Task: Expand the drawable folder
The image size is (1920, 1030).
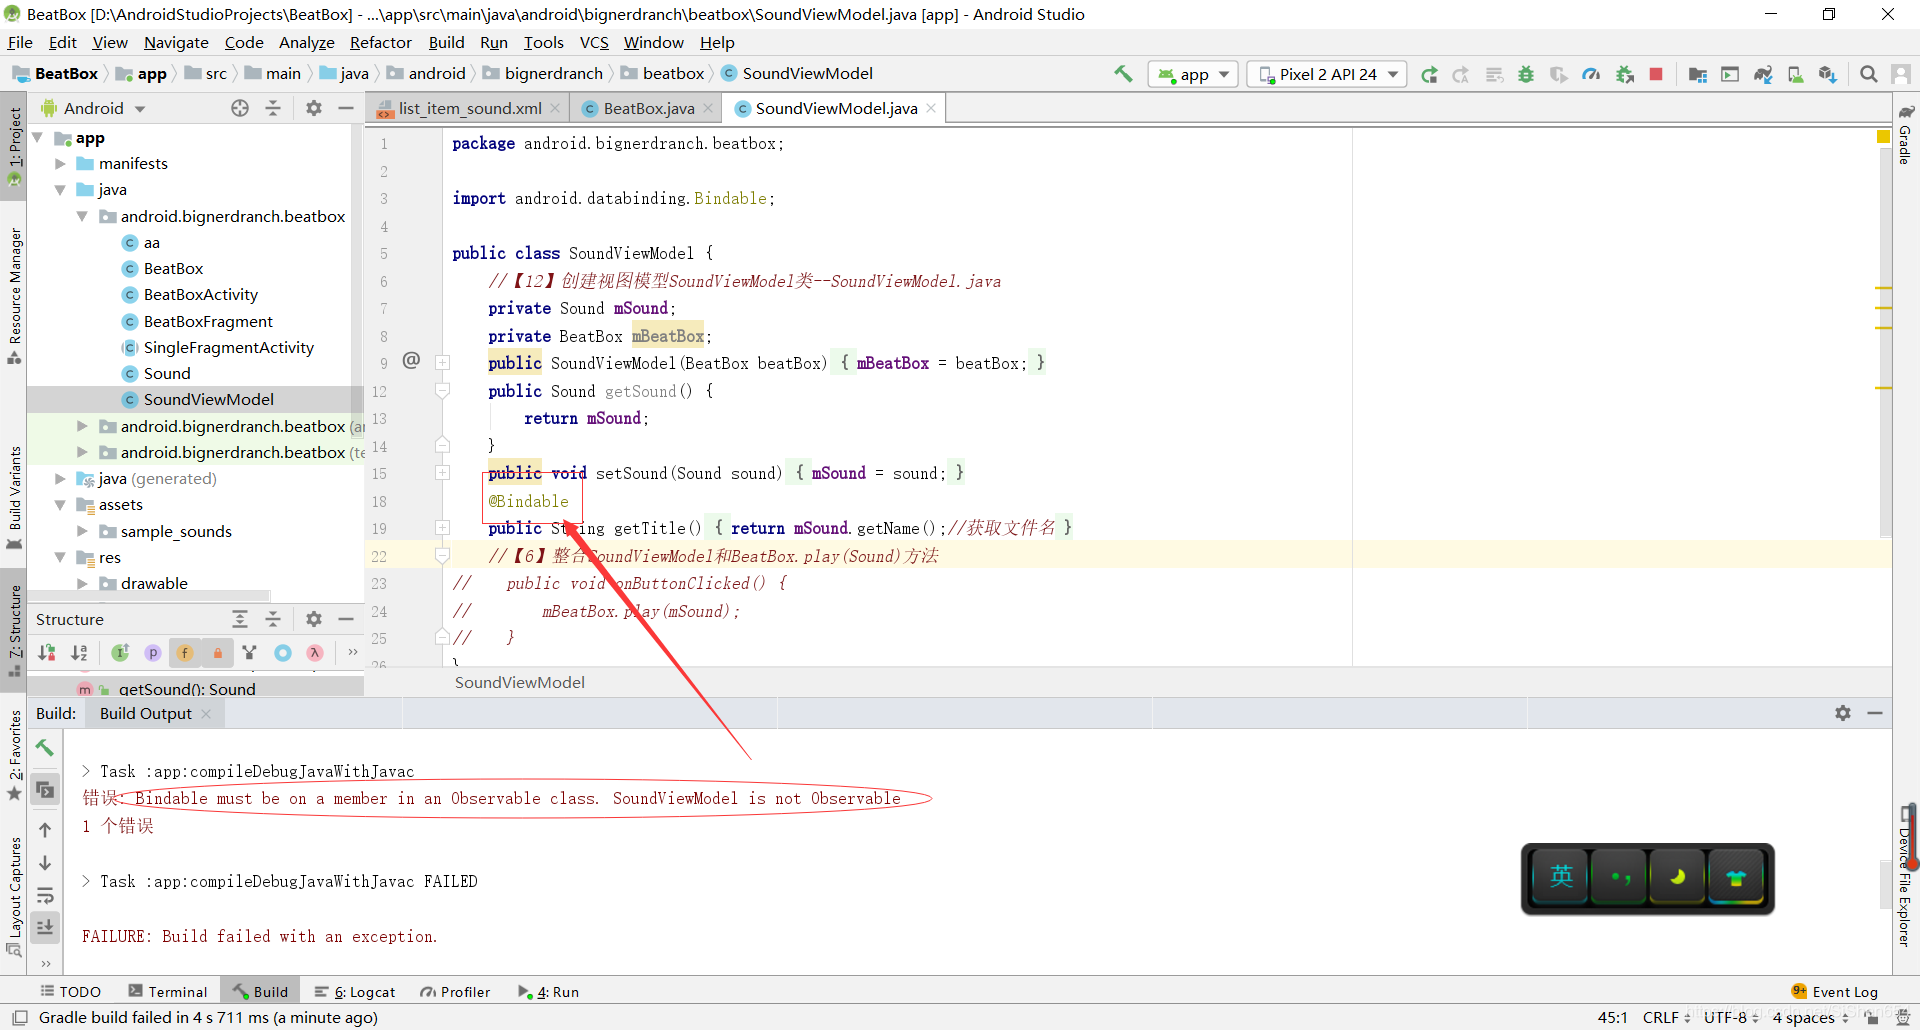Action: tap(82, 583)
